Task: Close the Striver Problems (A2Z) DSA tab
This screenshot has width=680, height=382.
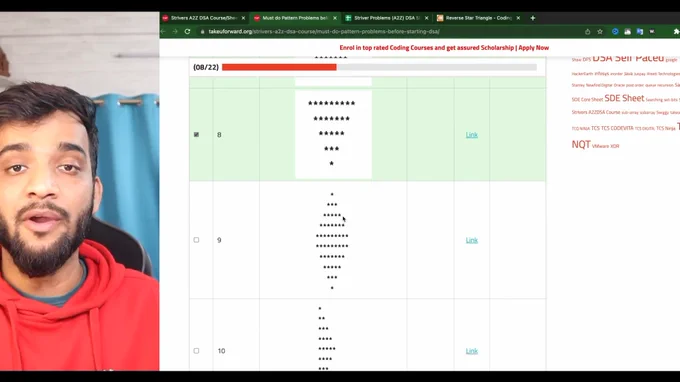Action: click(x=427, y=18)
